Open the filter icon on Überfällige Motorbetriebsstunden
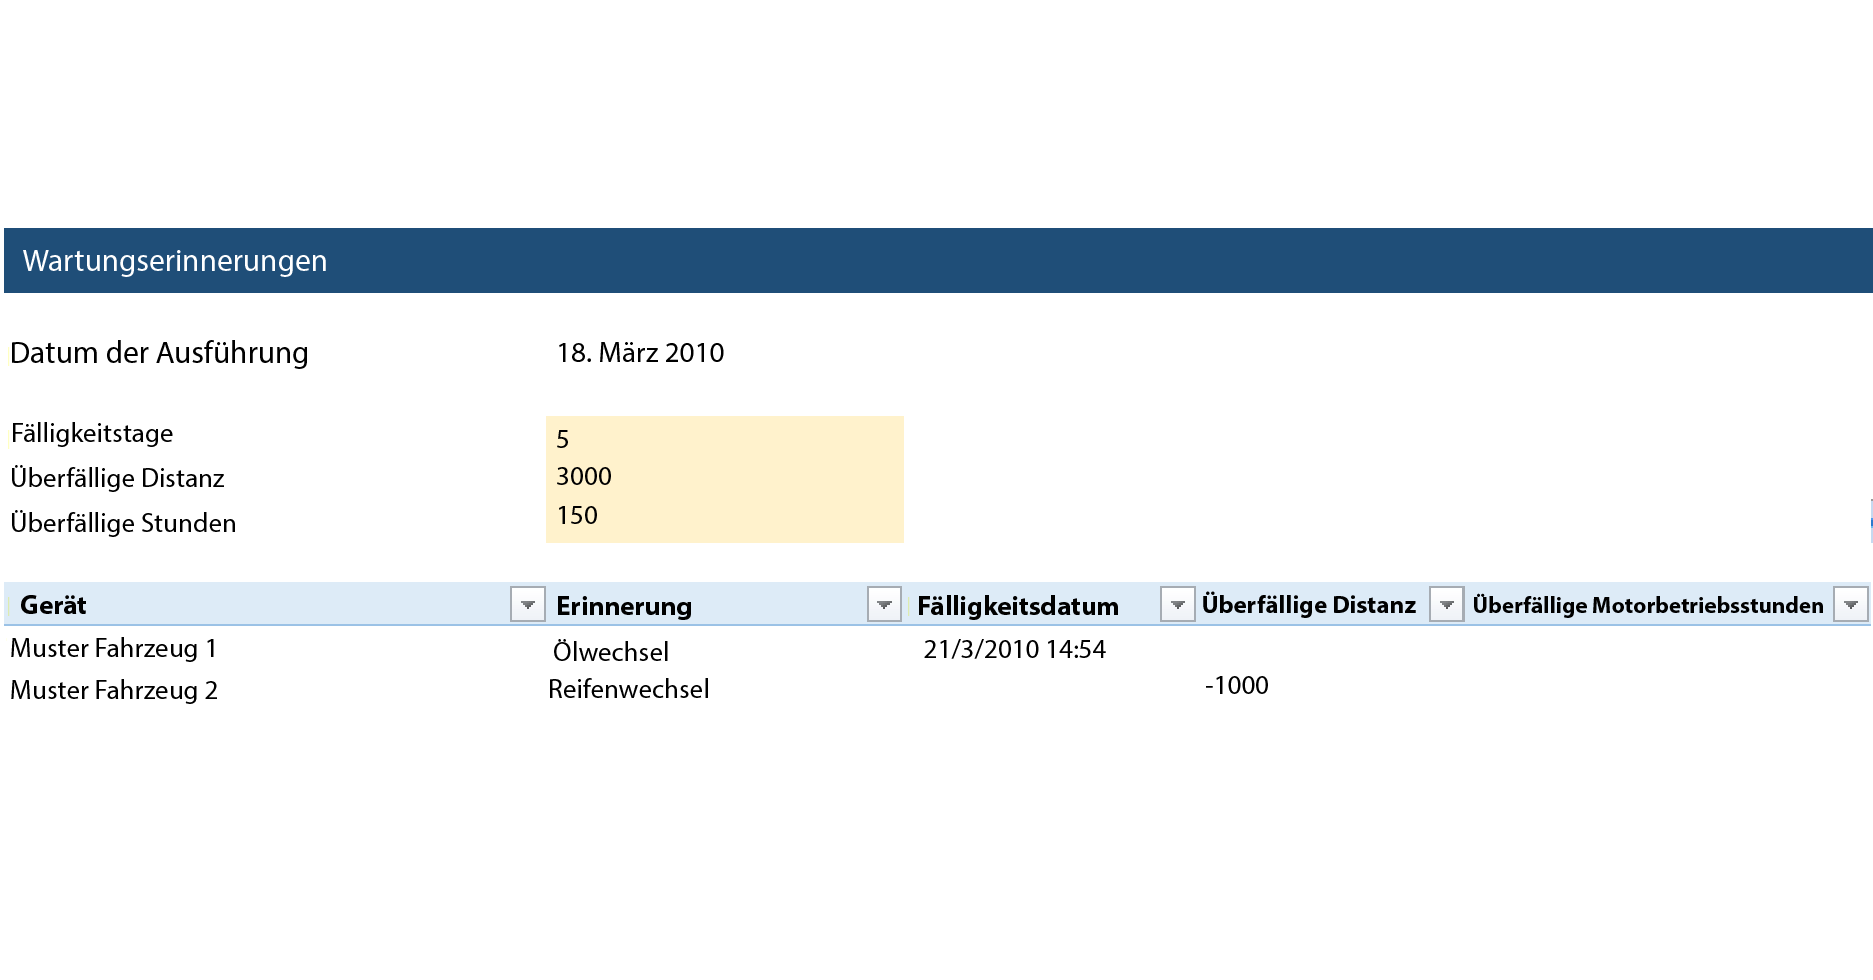The height and width of the screenshot is (980, 1873). [x=1853, y=604]
